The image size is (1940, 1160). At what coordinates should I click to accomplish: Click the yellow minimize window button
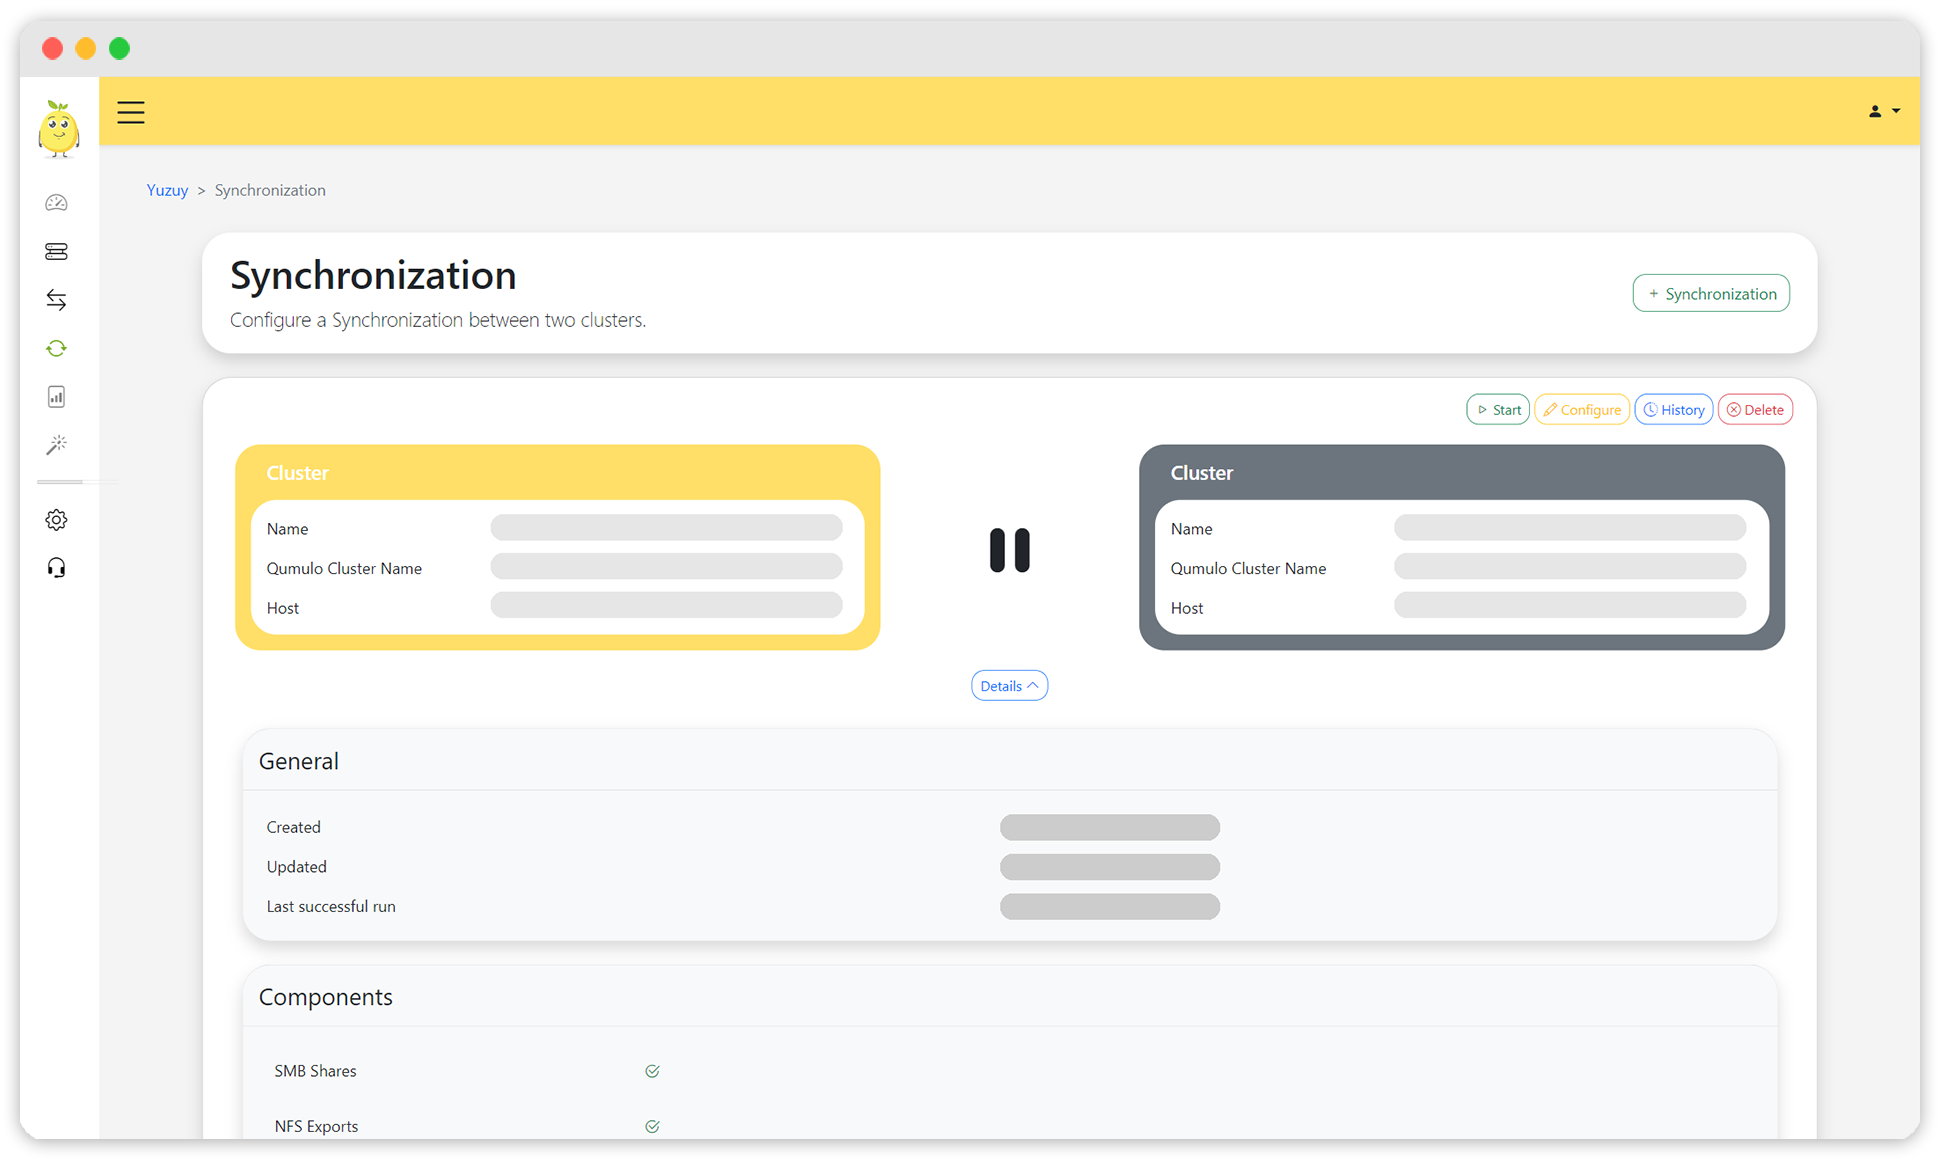pyautogui.click(x=86, y=48)
